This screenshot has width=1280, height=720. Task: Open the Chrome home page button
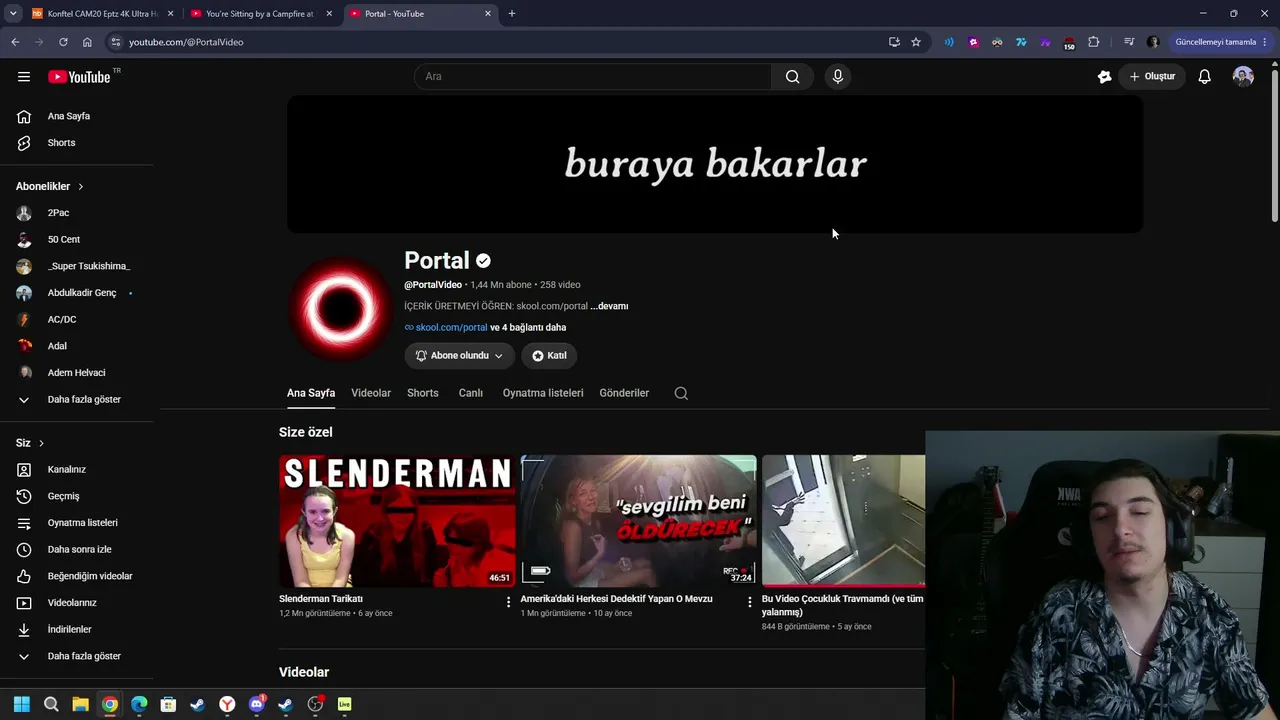pyautogui.click(x=87, y=42)
